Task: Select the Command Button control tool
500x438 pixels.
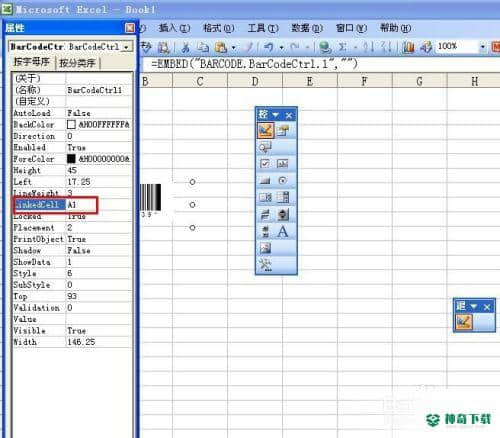Action: coord(265,181)
